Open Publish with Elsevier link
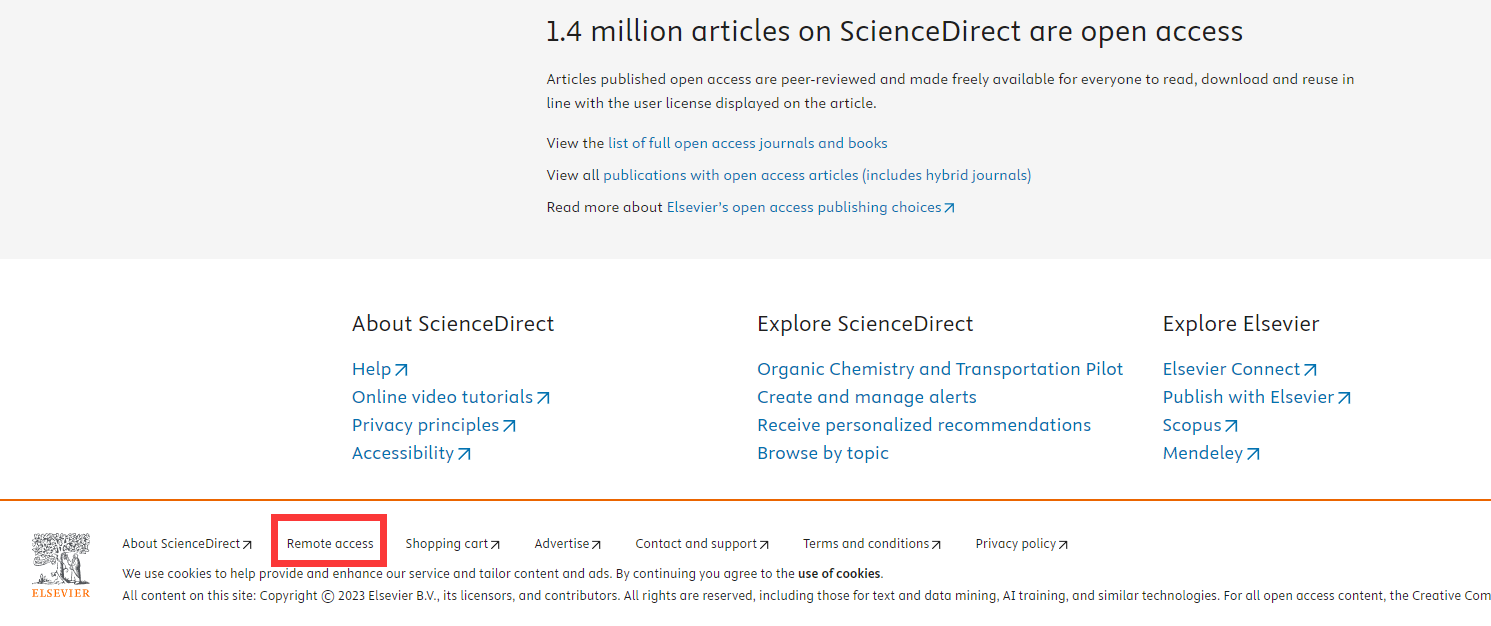 point(1256,397)
